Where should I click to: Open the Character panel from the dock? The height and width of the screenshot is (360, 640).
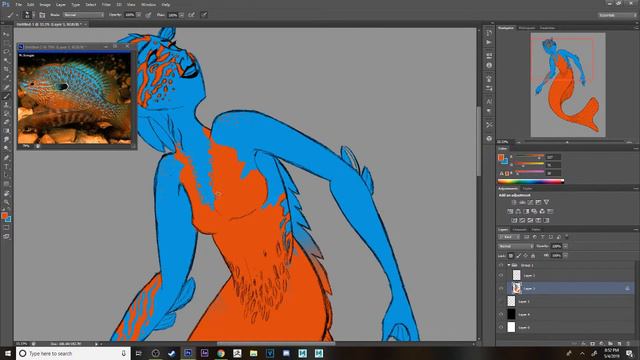pyautogui.click(x=489, y=101)
